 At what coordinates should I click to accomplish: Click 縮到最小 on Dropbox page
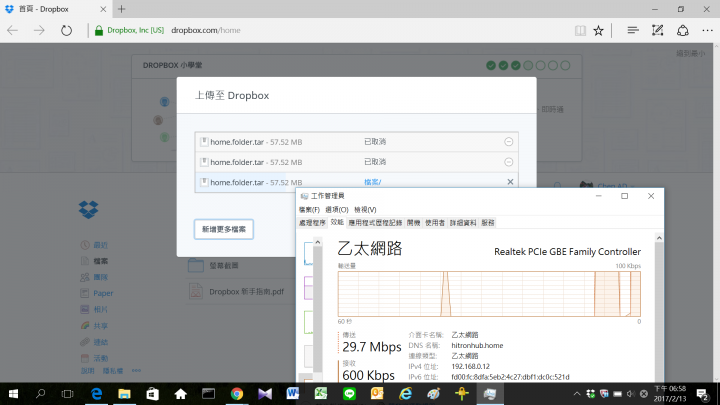690,54
